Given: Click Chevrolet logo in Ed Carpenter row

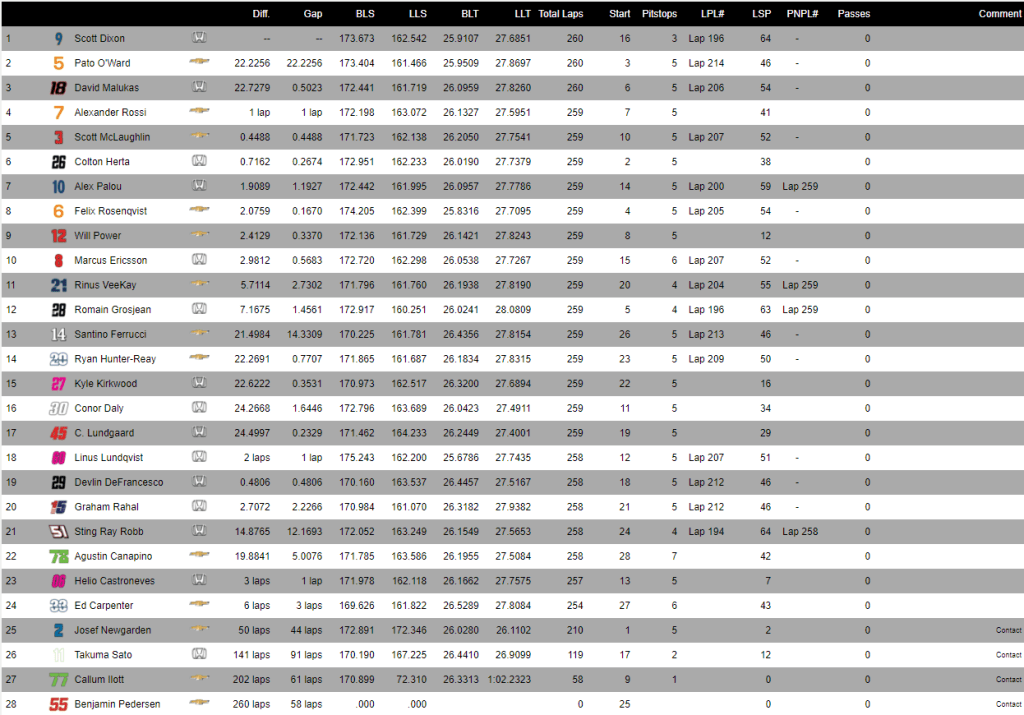Looking at the screenshot, I should pos(199,603).
